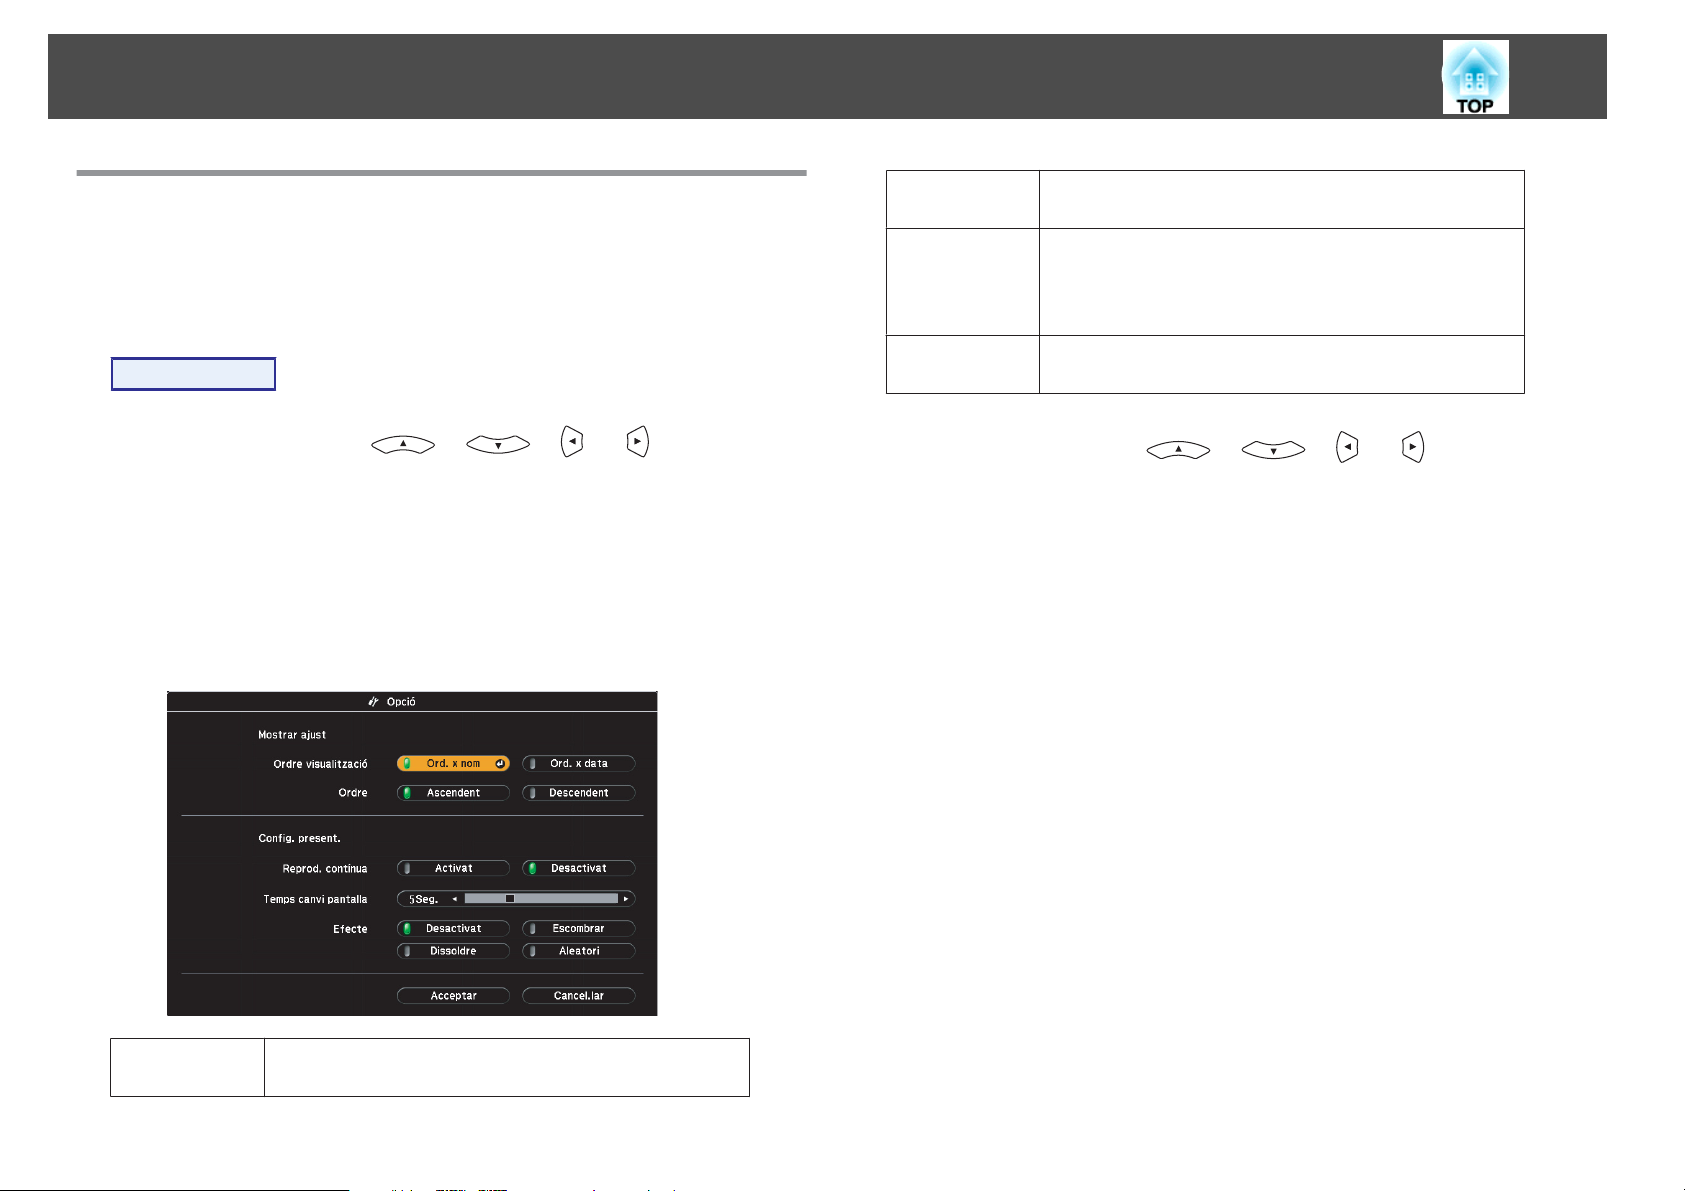Decrease screen change time with slider's left arrow
1685x1191 pixels.
coord(455,899)
